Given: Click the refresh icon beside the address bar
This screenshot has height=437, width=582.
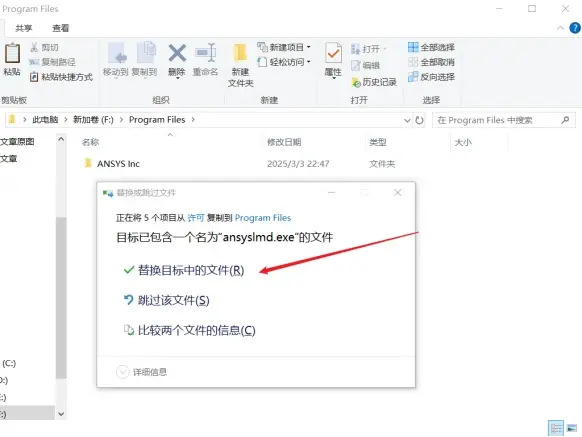Looking at the screenshot, I should (419, 120).
